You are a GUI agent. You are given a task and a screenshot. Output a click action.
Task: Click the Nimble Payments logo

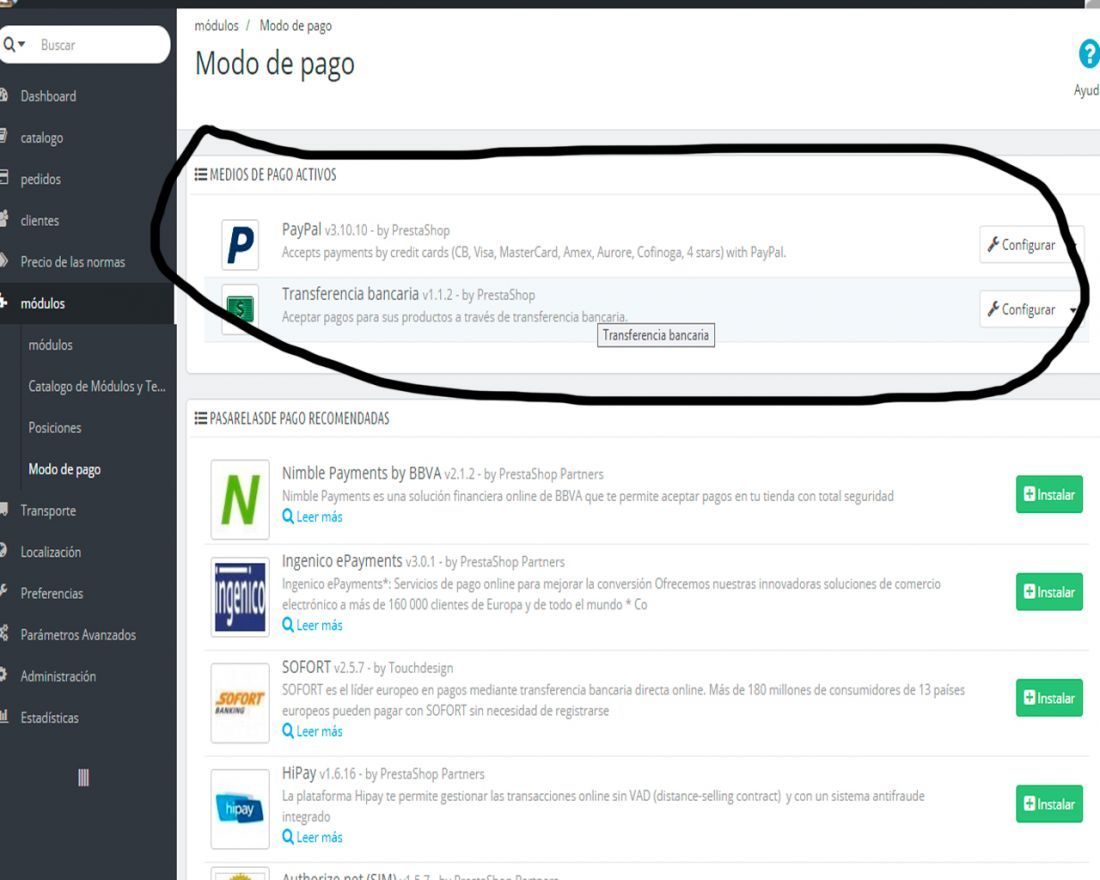(240, 500)
